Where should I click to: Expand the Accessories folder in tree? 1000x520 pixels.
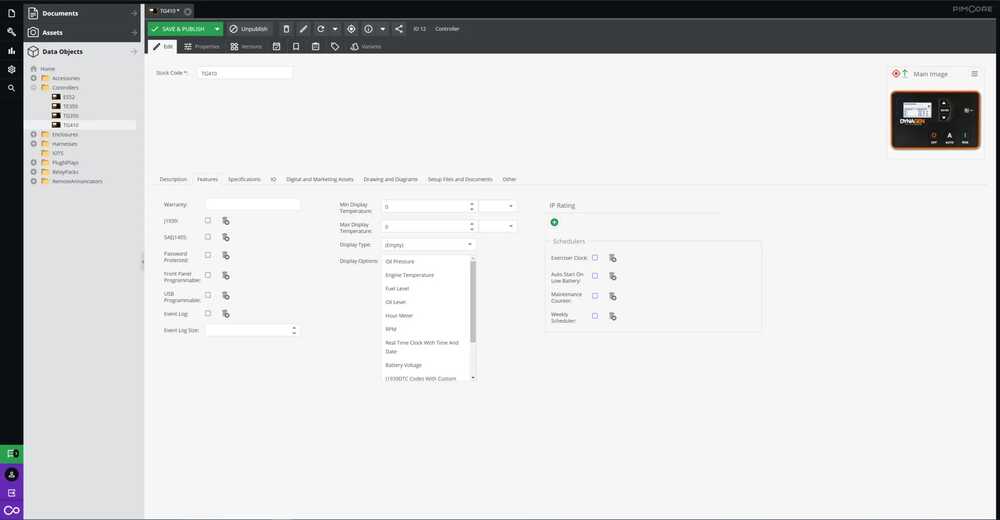[x=33, y=78]
